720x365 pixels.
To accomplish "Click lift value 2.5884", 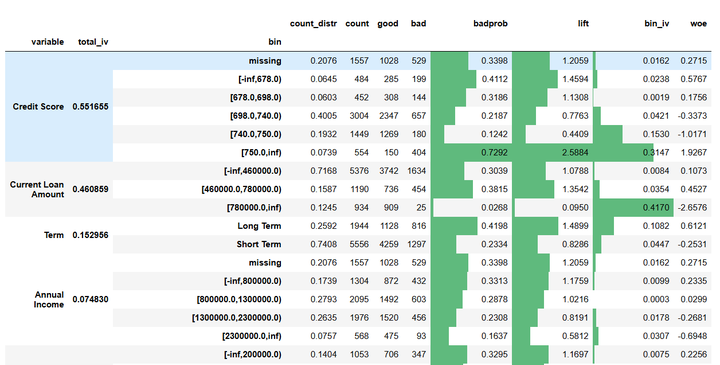I will (575, 152).
